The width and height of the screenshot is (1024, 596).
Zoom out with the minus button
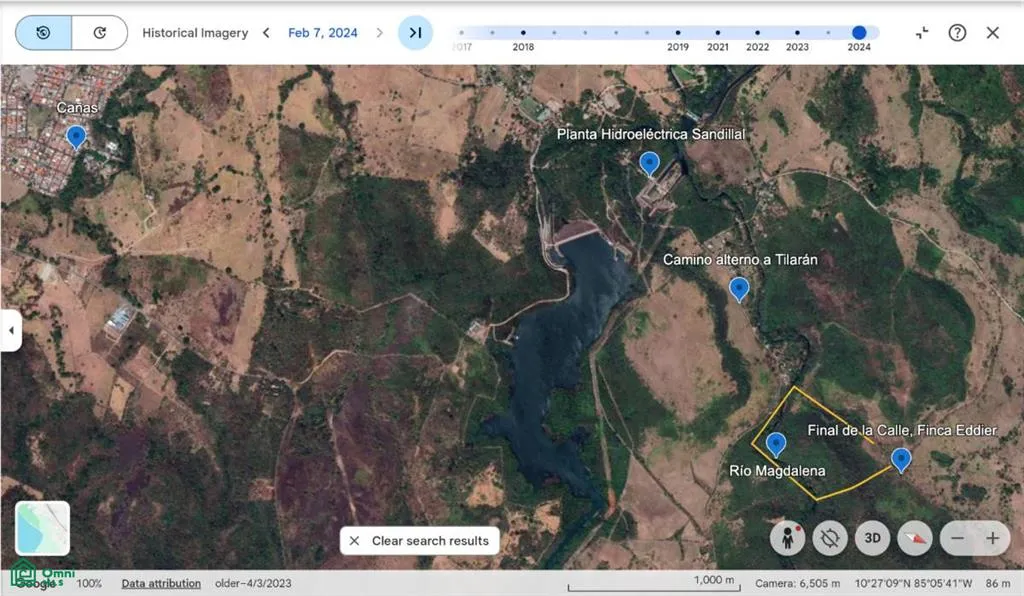957,538
